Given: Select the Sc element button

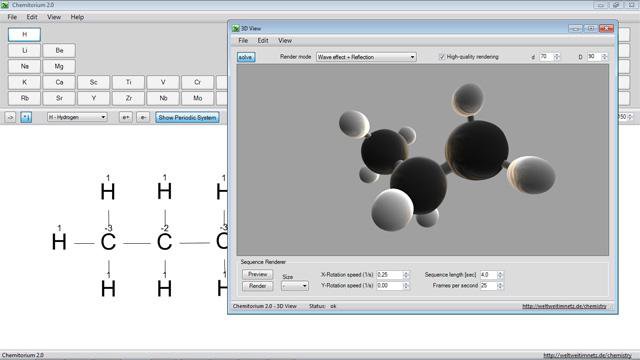Looking at the screenshot, I should pyautogui.click(x=94, y=82).
